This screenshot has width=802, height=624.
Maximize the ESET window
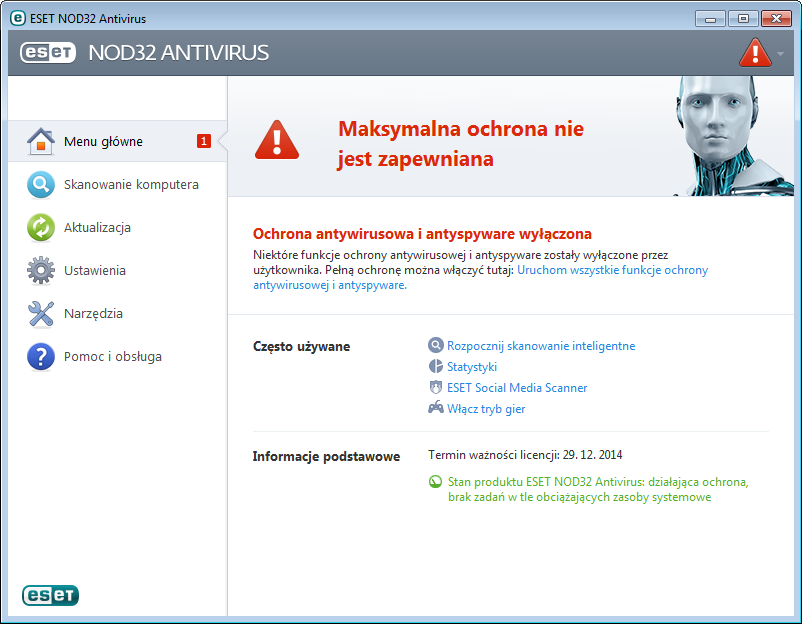point(743,19)
